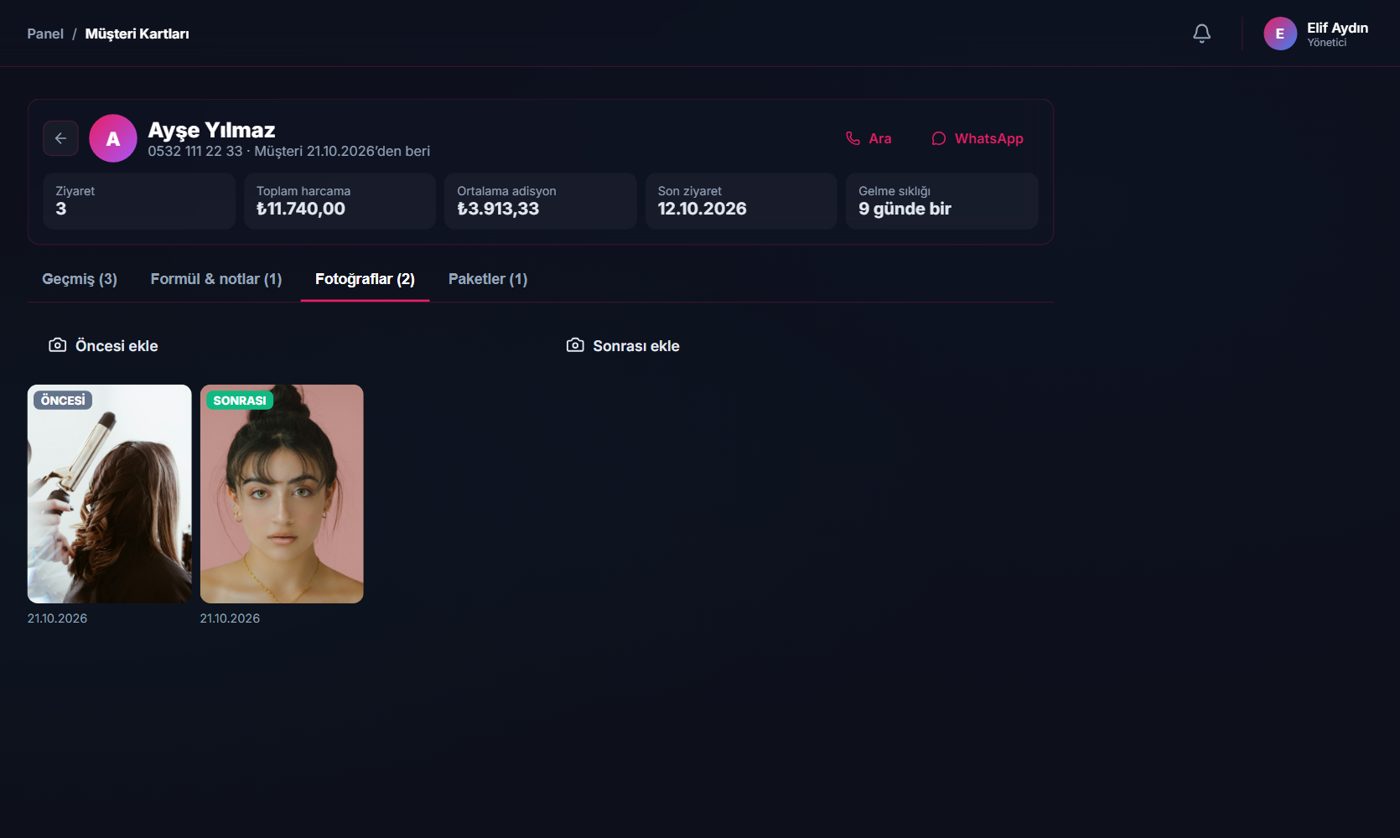Open the Formül & notlar (1) tab

click(216, 279)
